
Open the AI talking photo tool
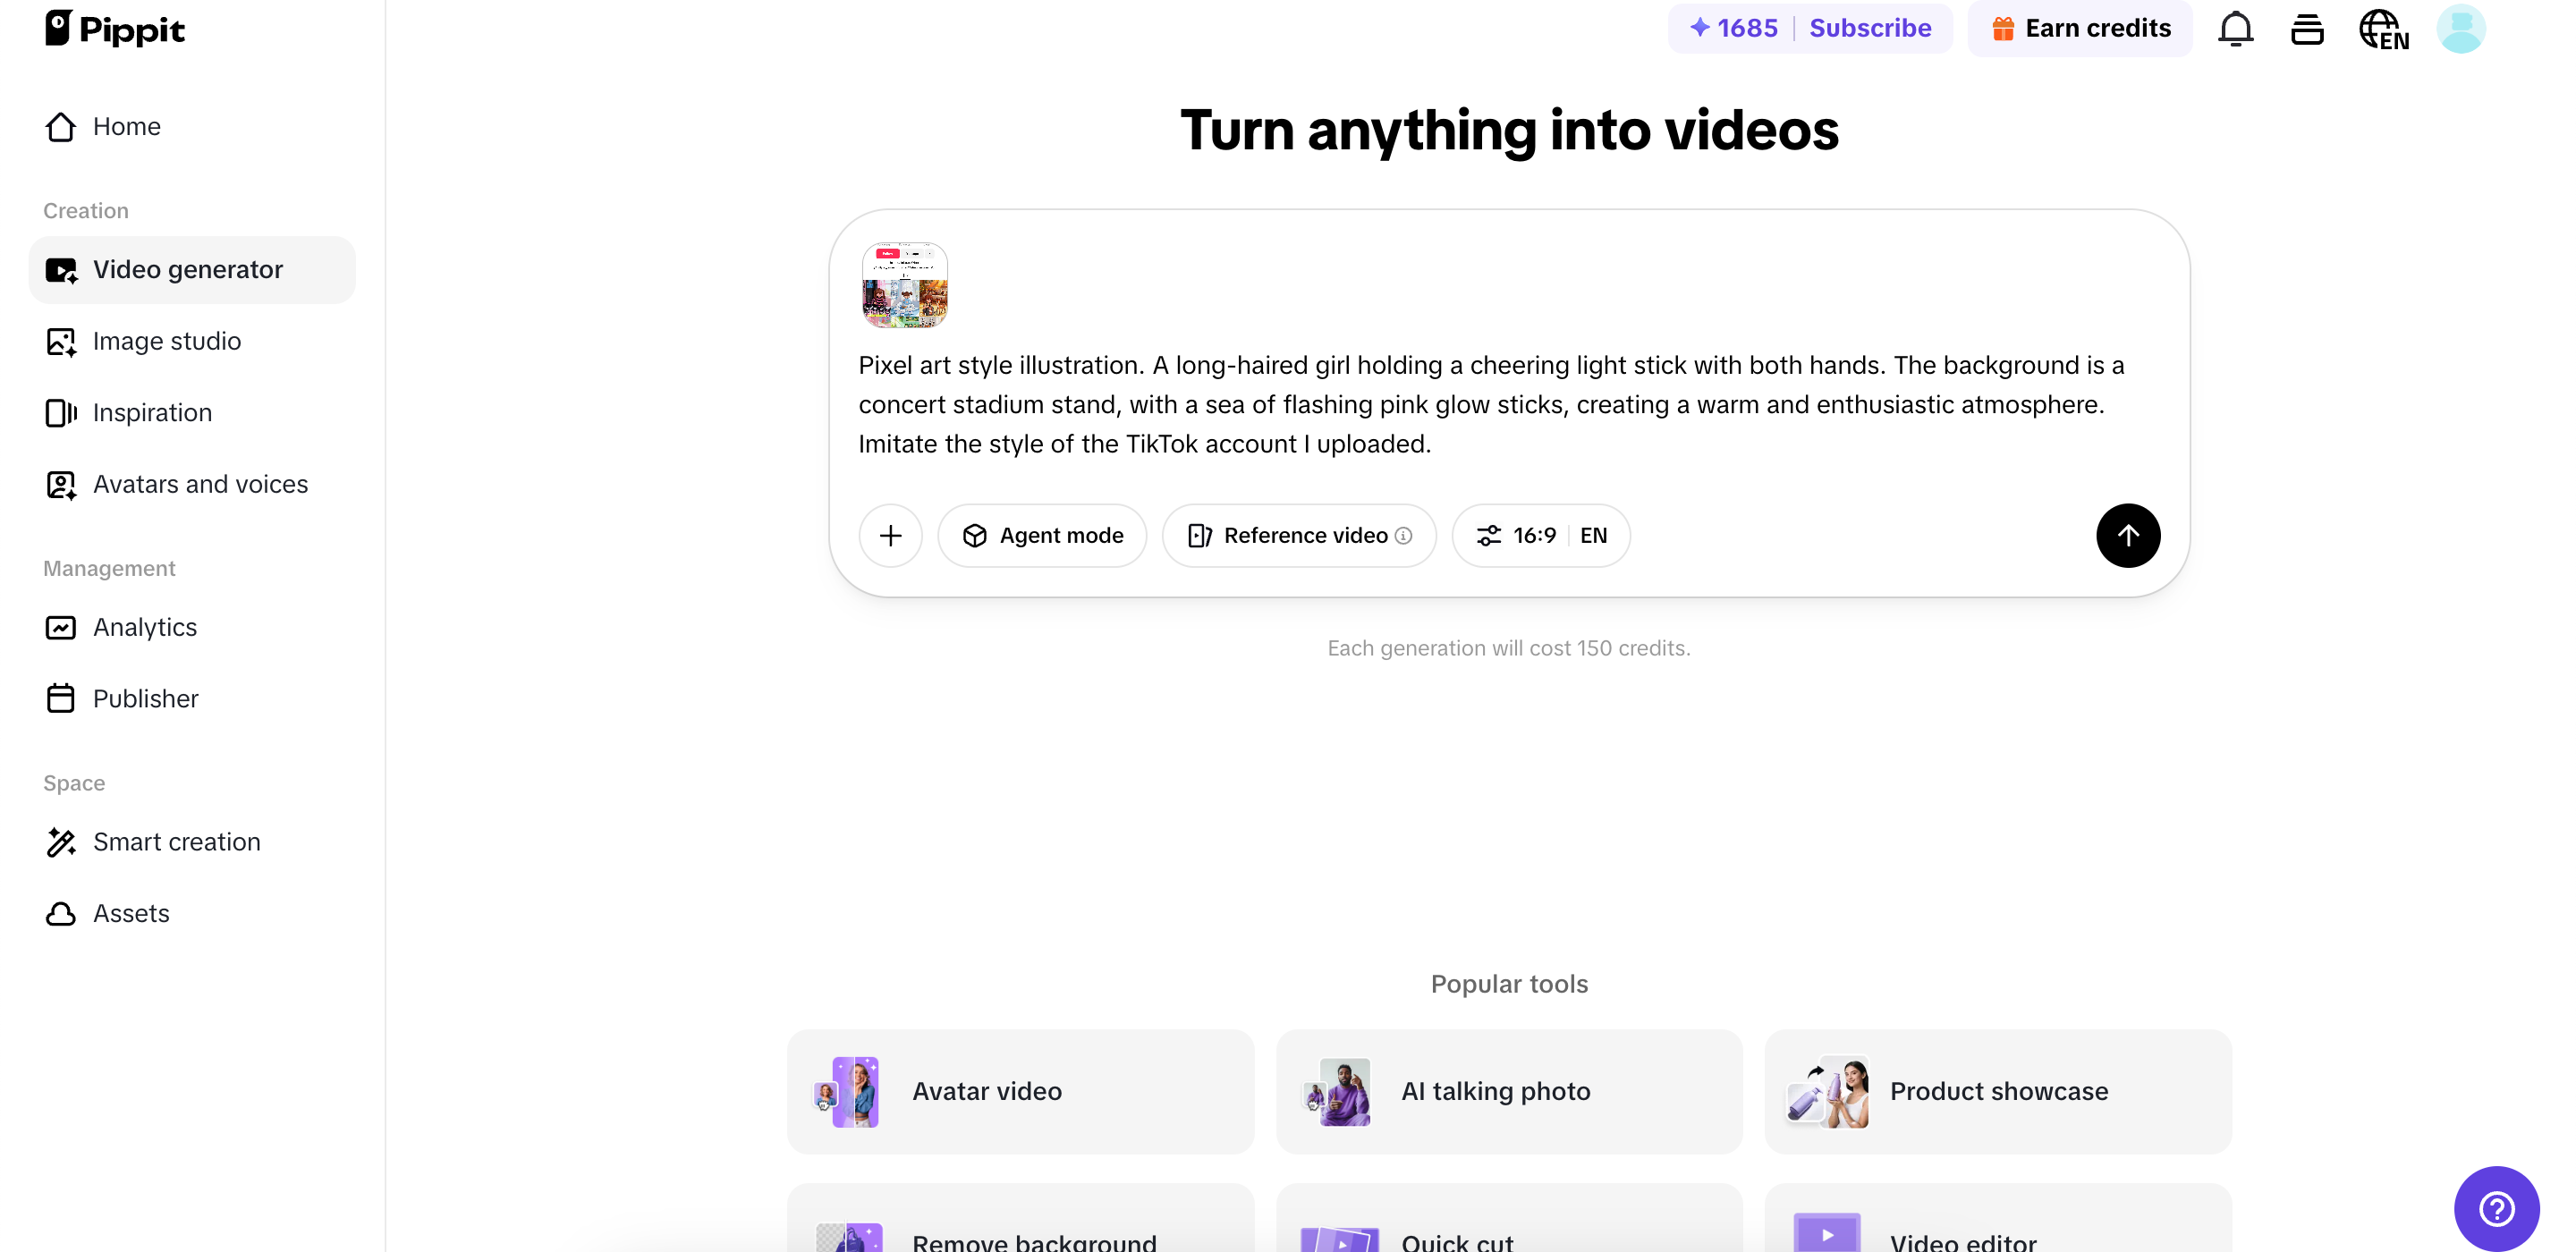(x=1509, y=1091)
